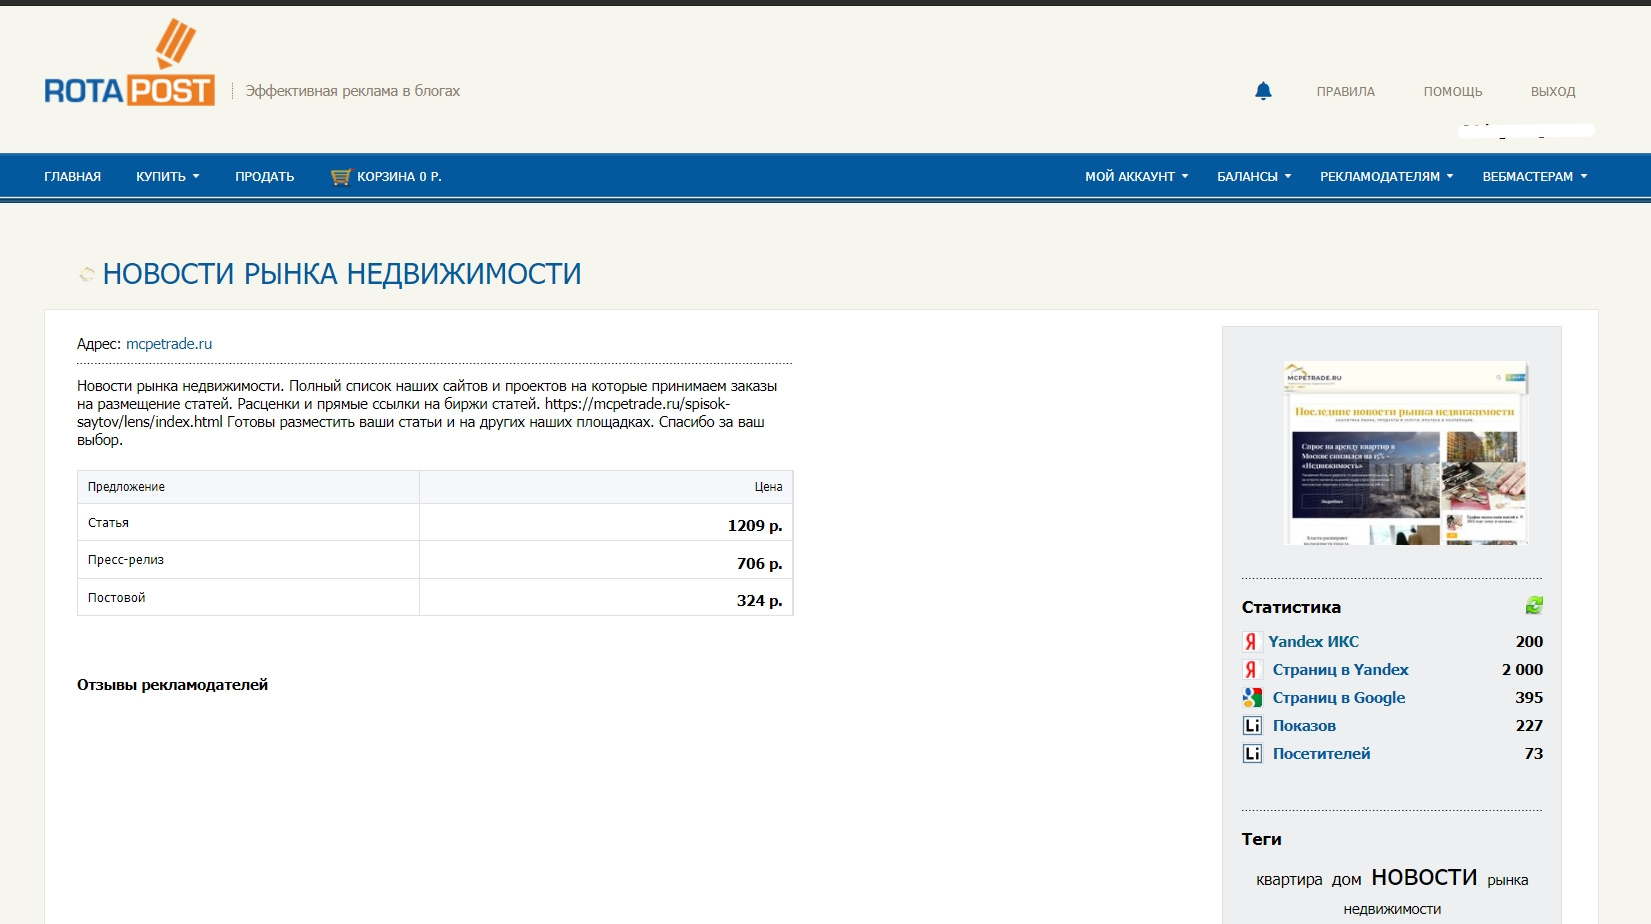Click the shopping cart icon
The image size is (1651, 924).
coord(340,177)
